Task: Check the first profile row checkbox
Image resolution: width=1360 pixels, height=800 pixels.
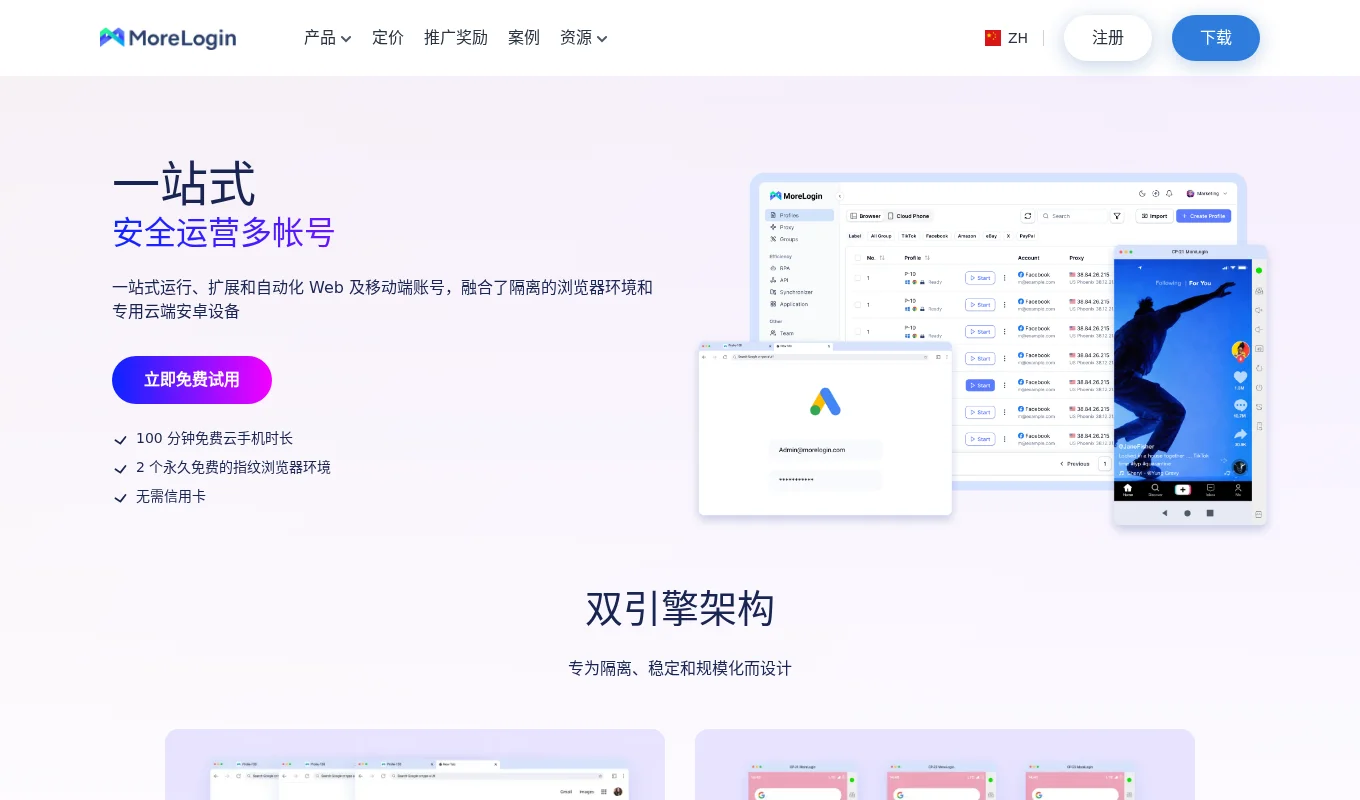Action: [858, 278]
